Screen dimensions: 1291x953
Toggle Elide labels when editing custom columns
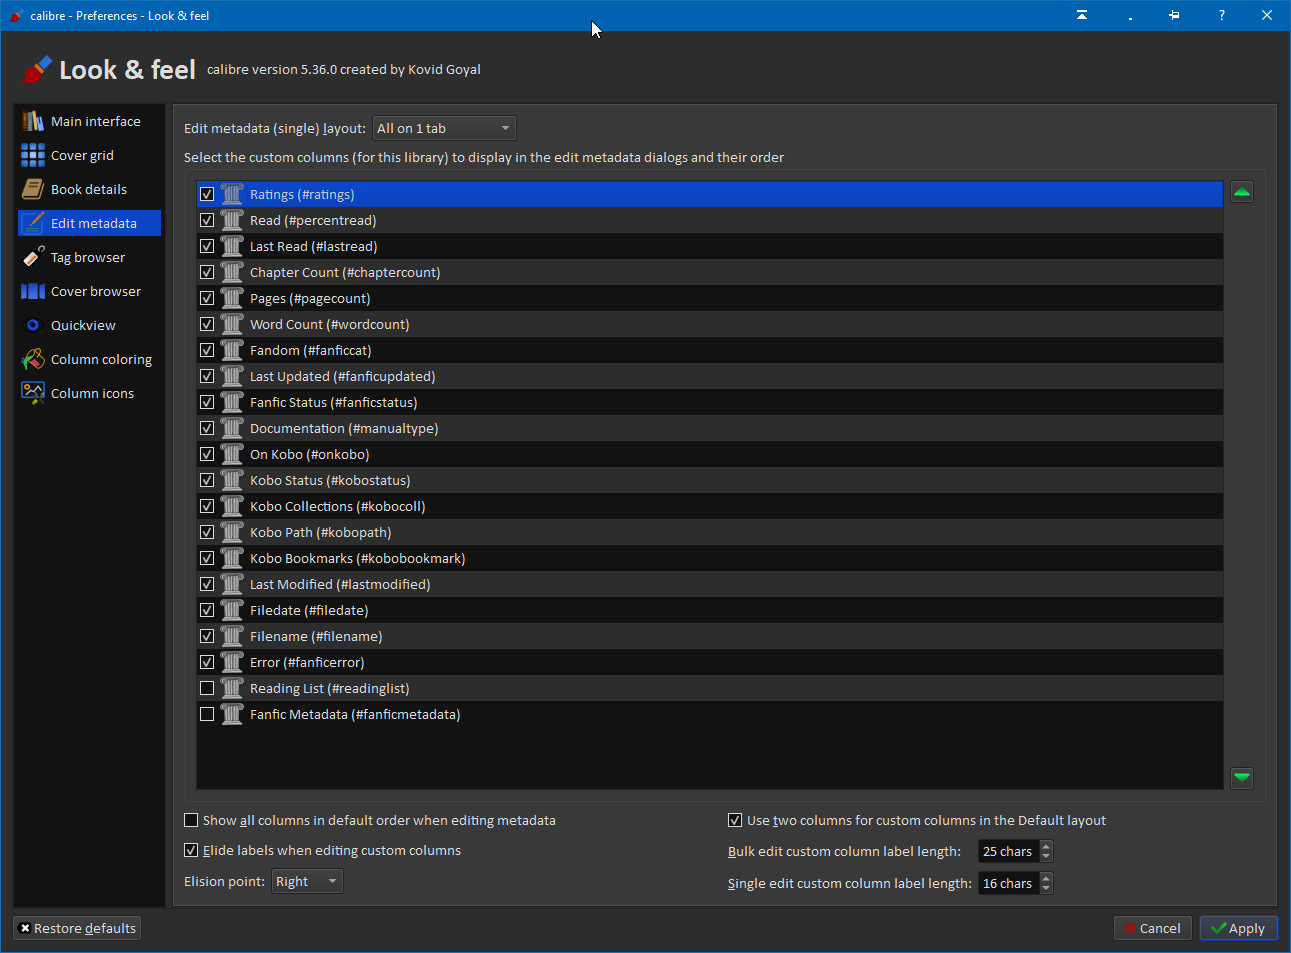click(191, 850)
